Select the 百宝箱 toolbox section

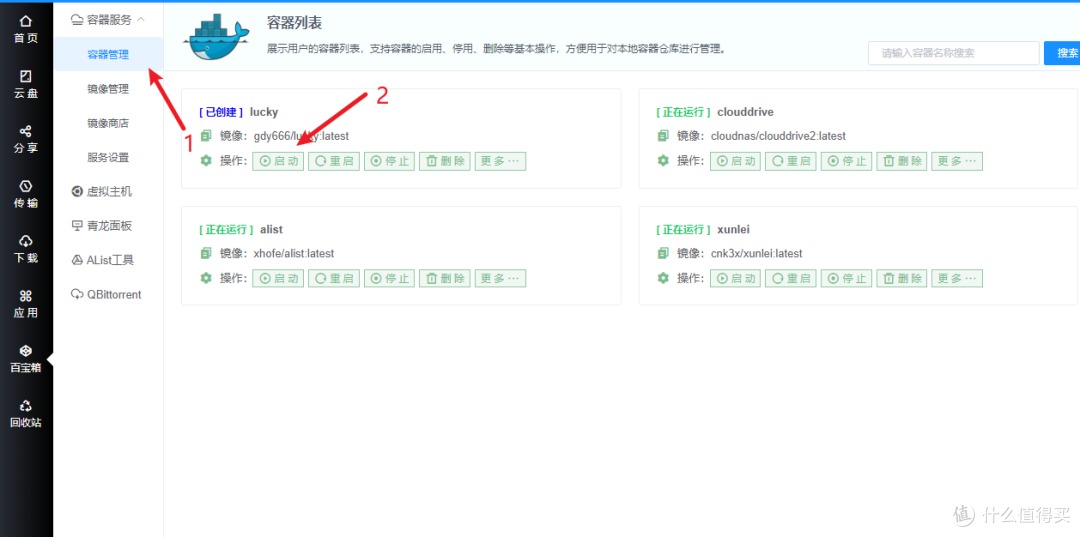click(26, 359)
